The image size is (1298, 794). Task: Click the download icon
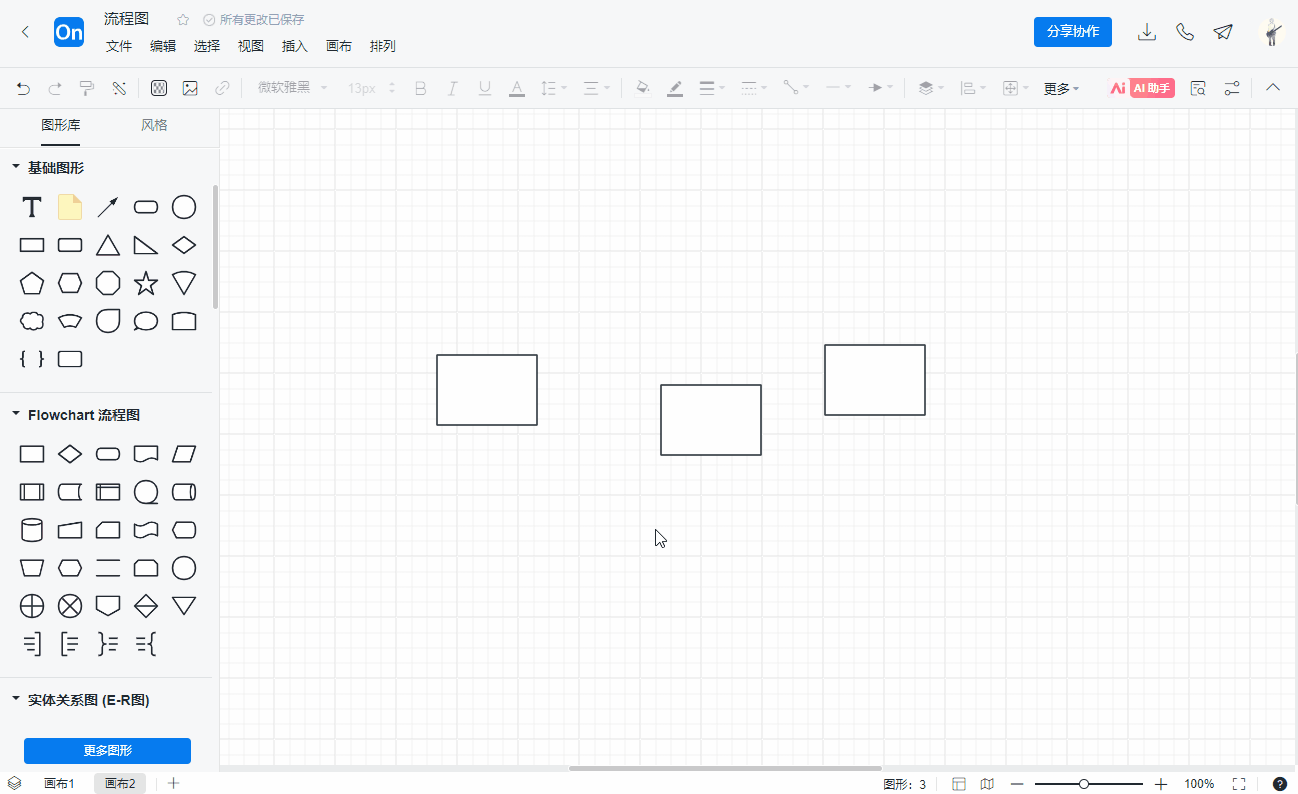tap(1147, 32)
